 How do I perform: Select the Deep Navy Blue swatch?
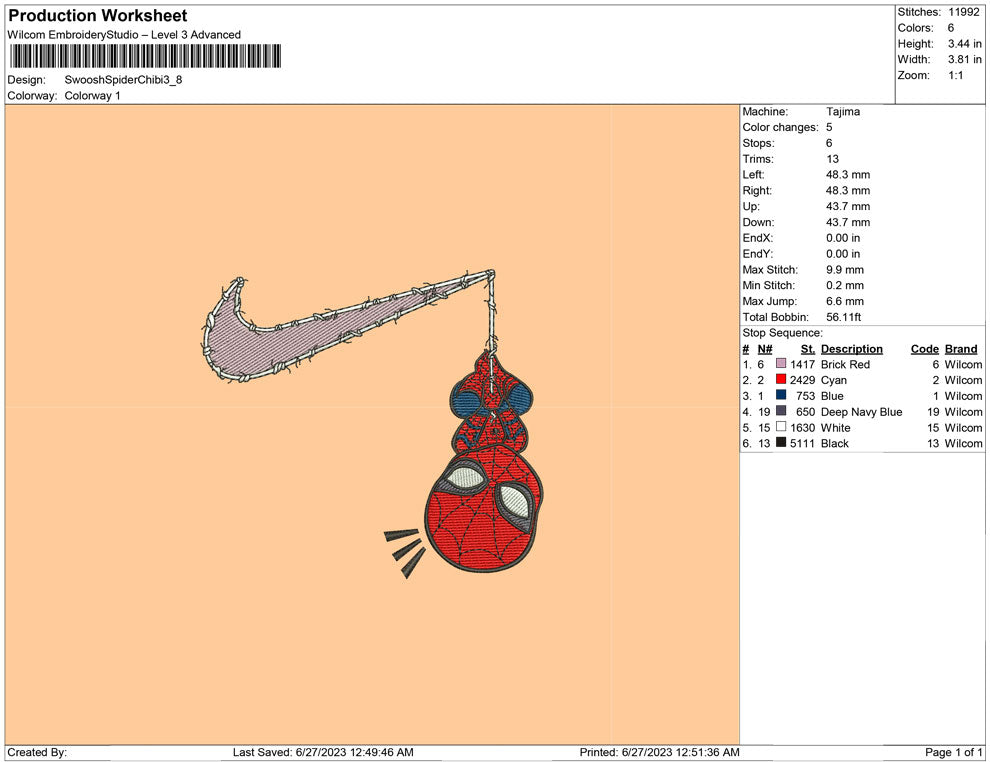click(x=781, y=412)
